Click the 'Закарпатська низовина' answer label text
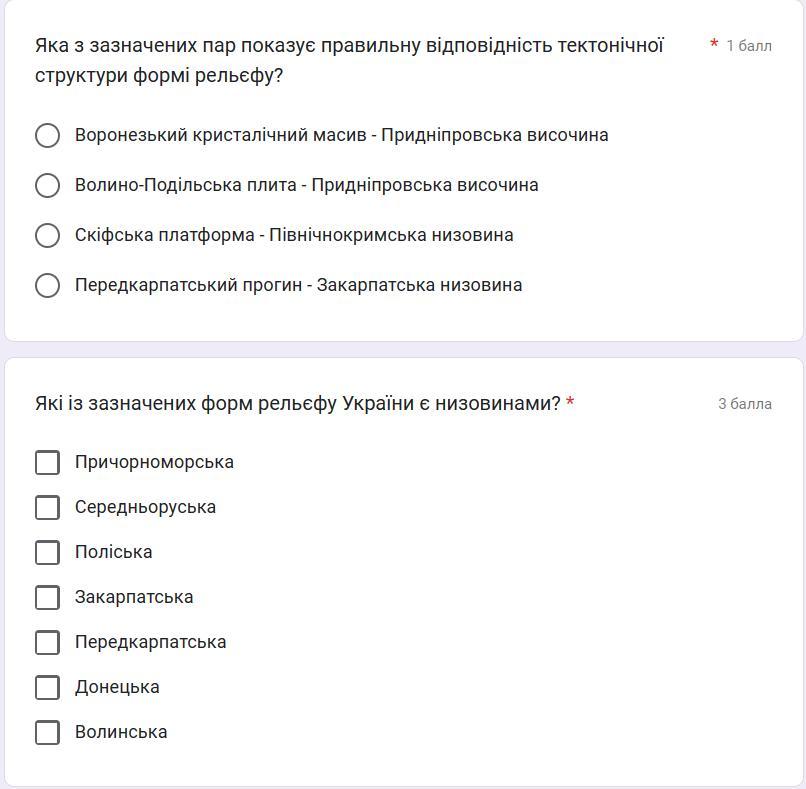Screen dimensions: 806x789 (419, 285)
